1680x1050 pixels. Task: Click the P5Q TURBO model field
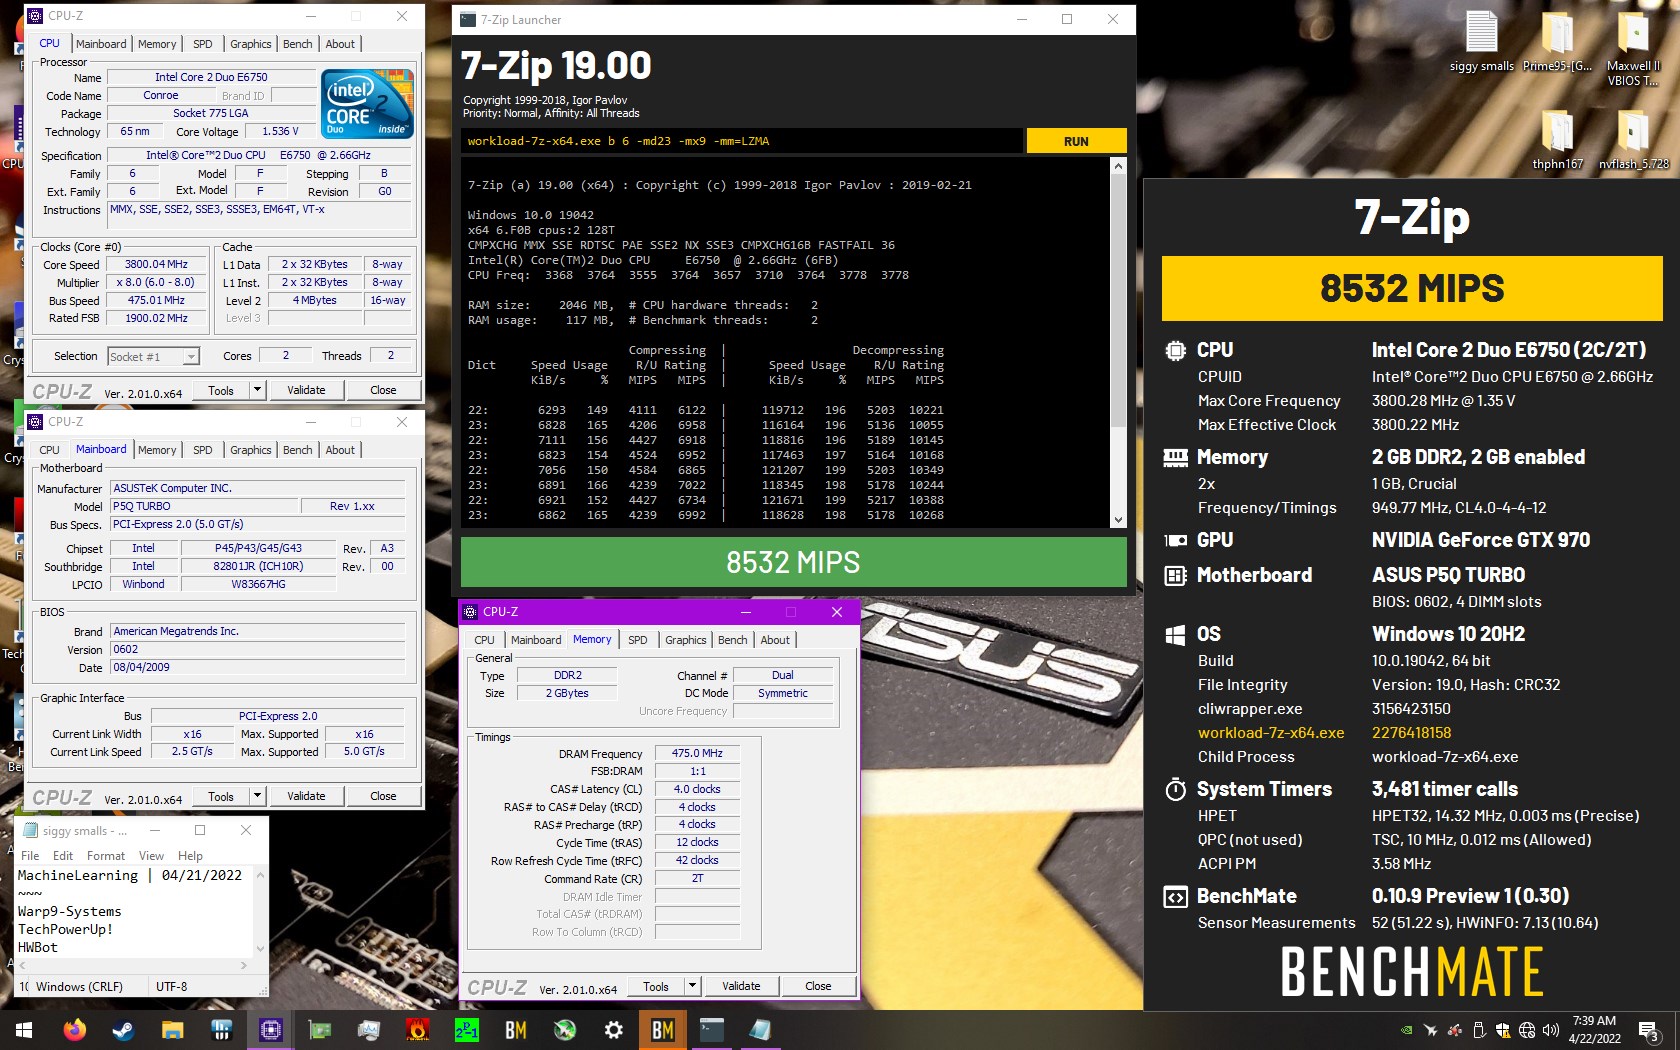tap(204, 506)
